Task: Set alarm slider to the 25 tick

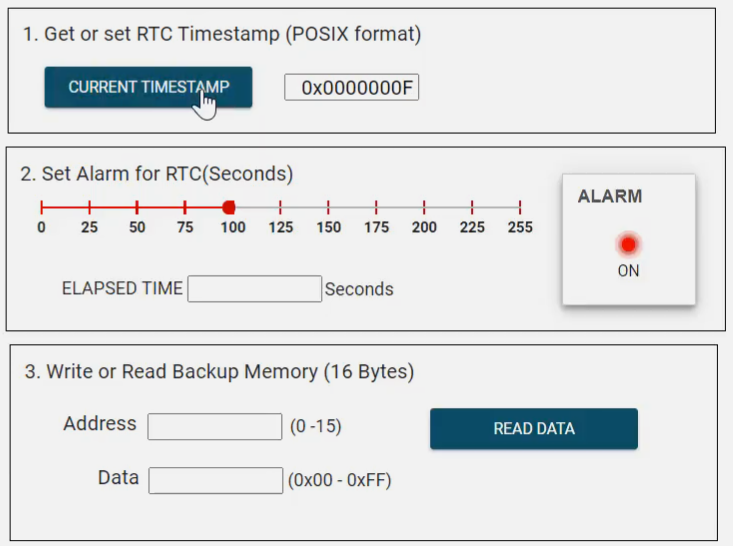Action: pyautogui.click(x=89, y=207)
